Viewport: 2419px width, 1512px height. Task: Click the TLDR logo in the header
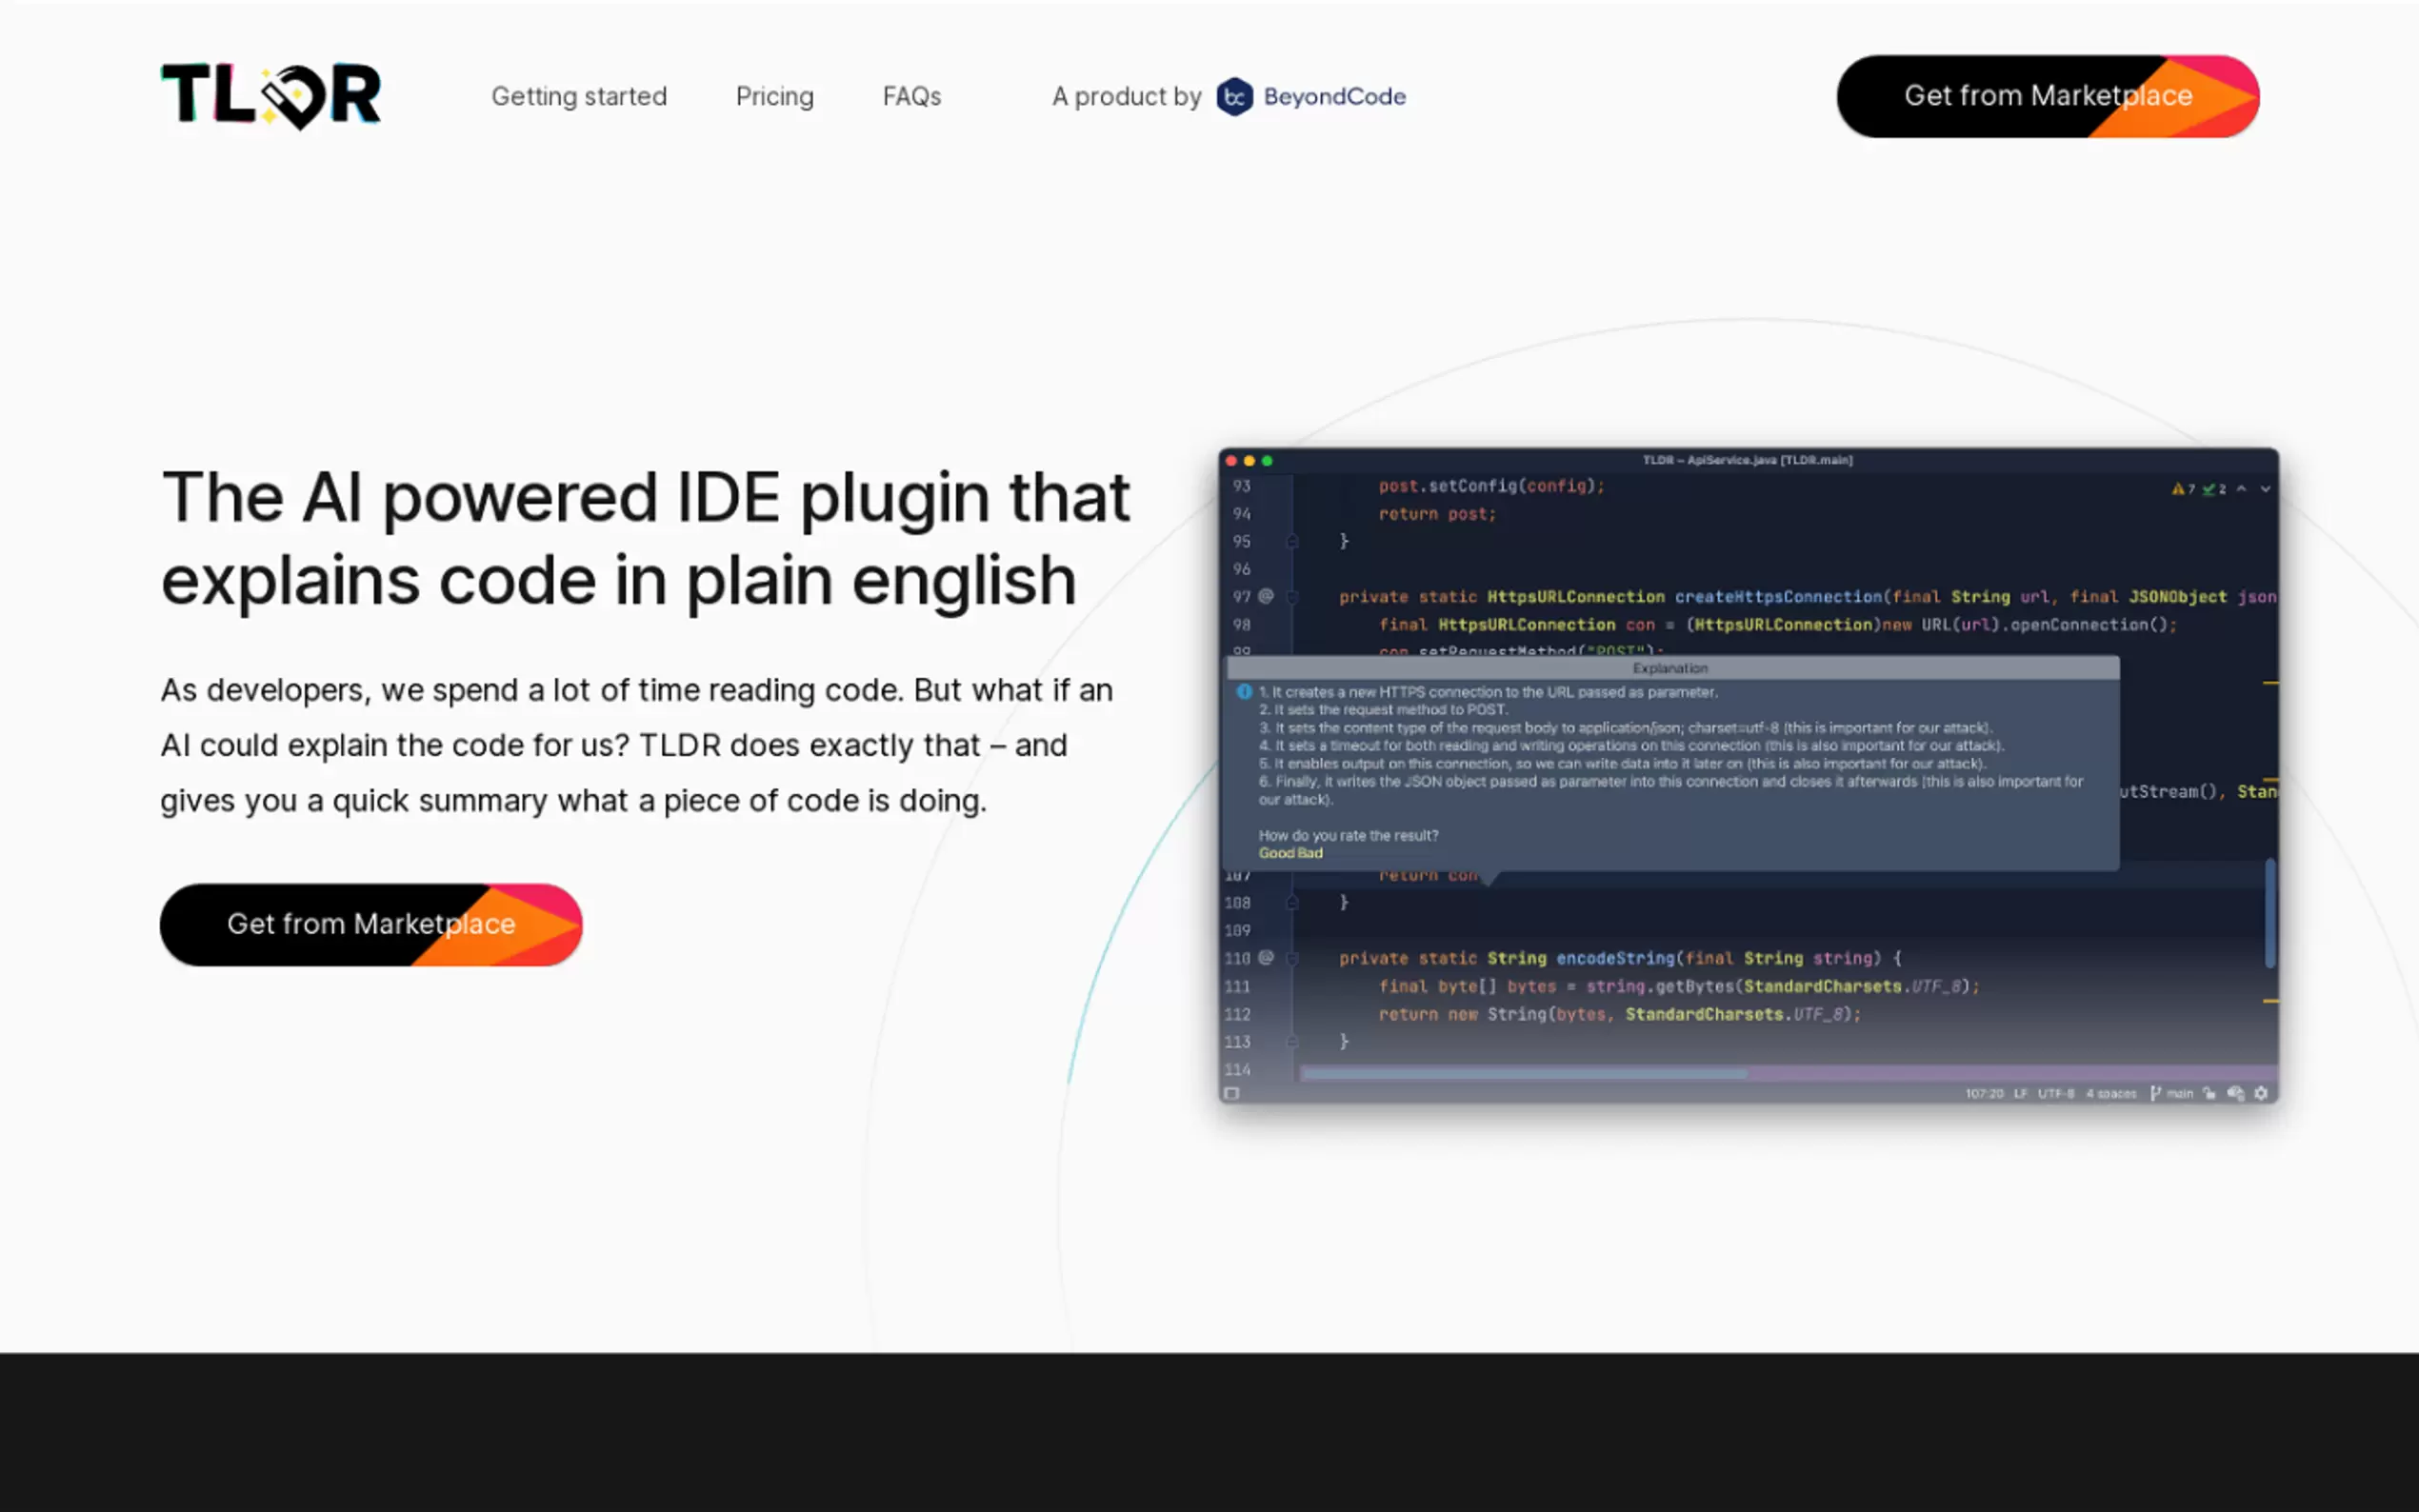270,96
